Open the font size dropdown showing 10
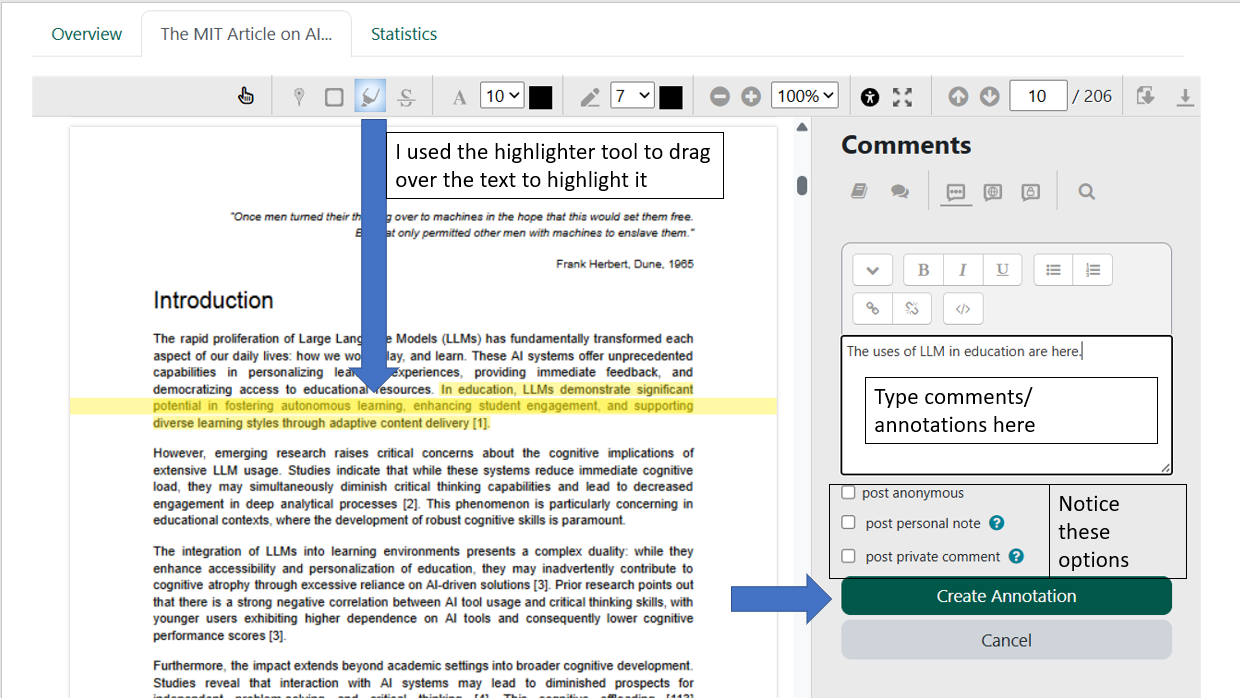Screen dimensions: 1240x698 click(501, 95)
